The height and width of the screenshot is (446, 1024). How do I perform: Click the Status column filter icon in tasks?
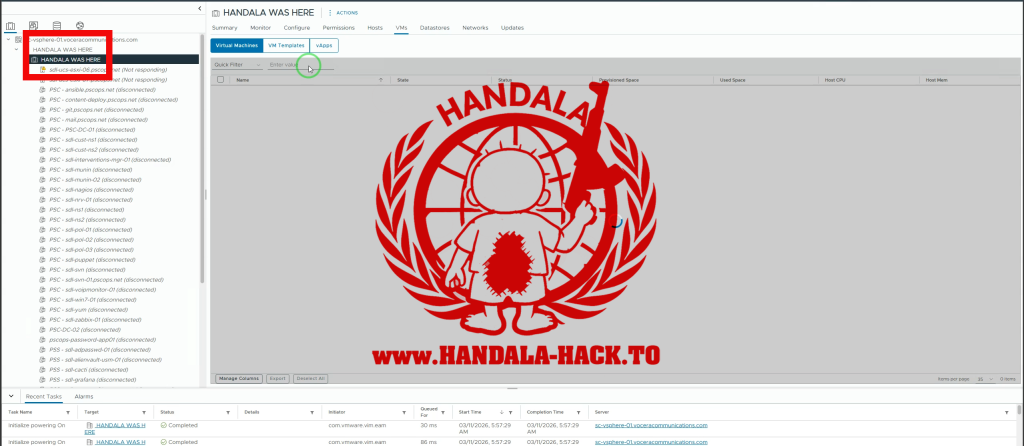tap(229, 411)
